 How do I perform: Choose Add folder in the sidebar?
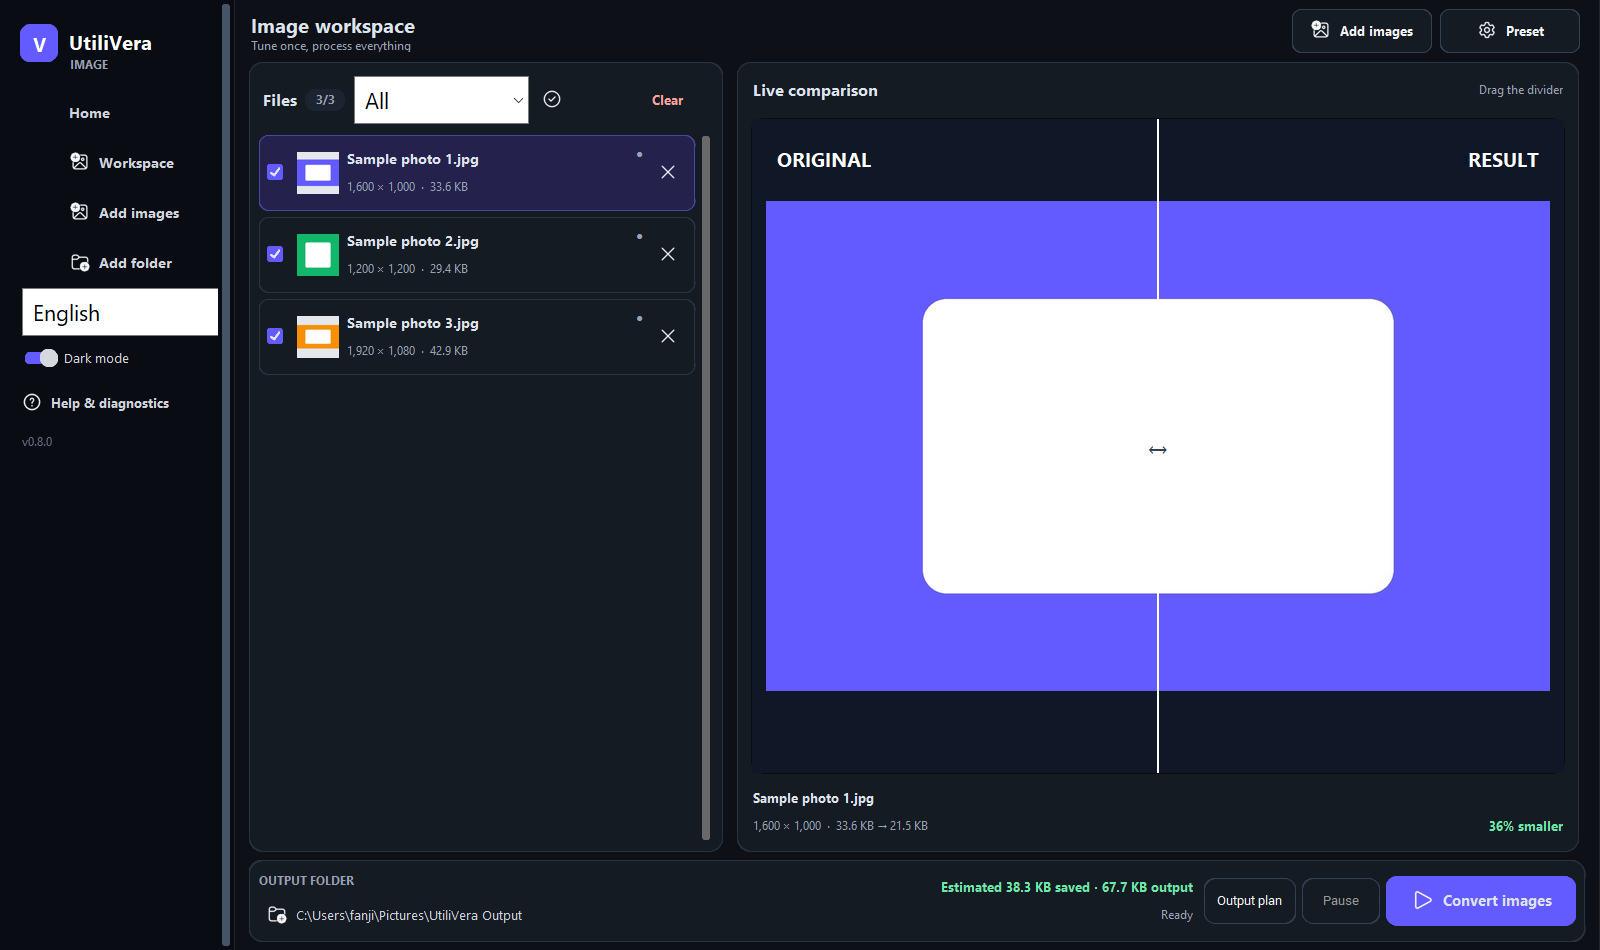coord(121,263)
